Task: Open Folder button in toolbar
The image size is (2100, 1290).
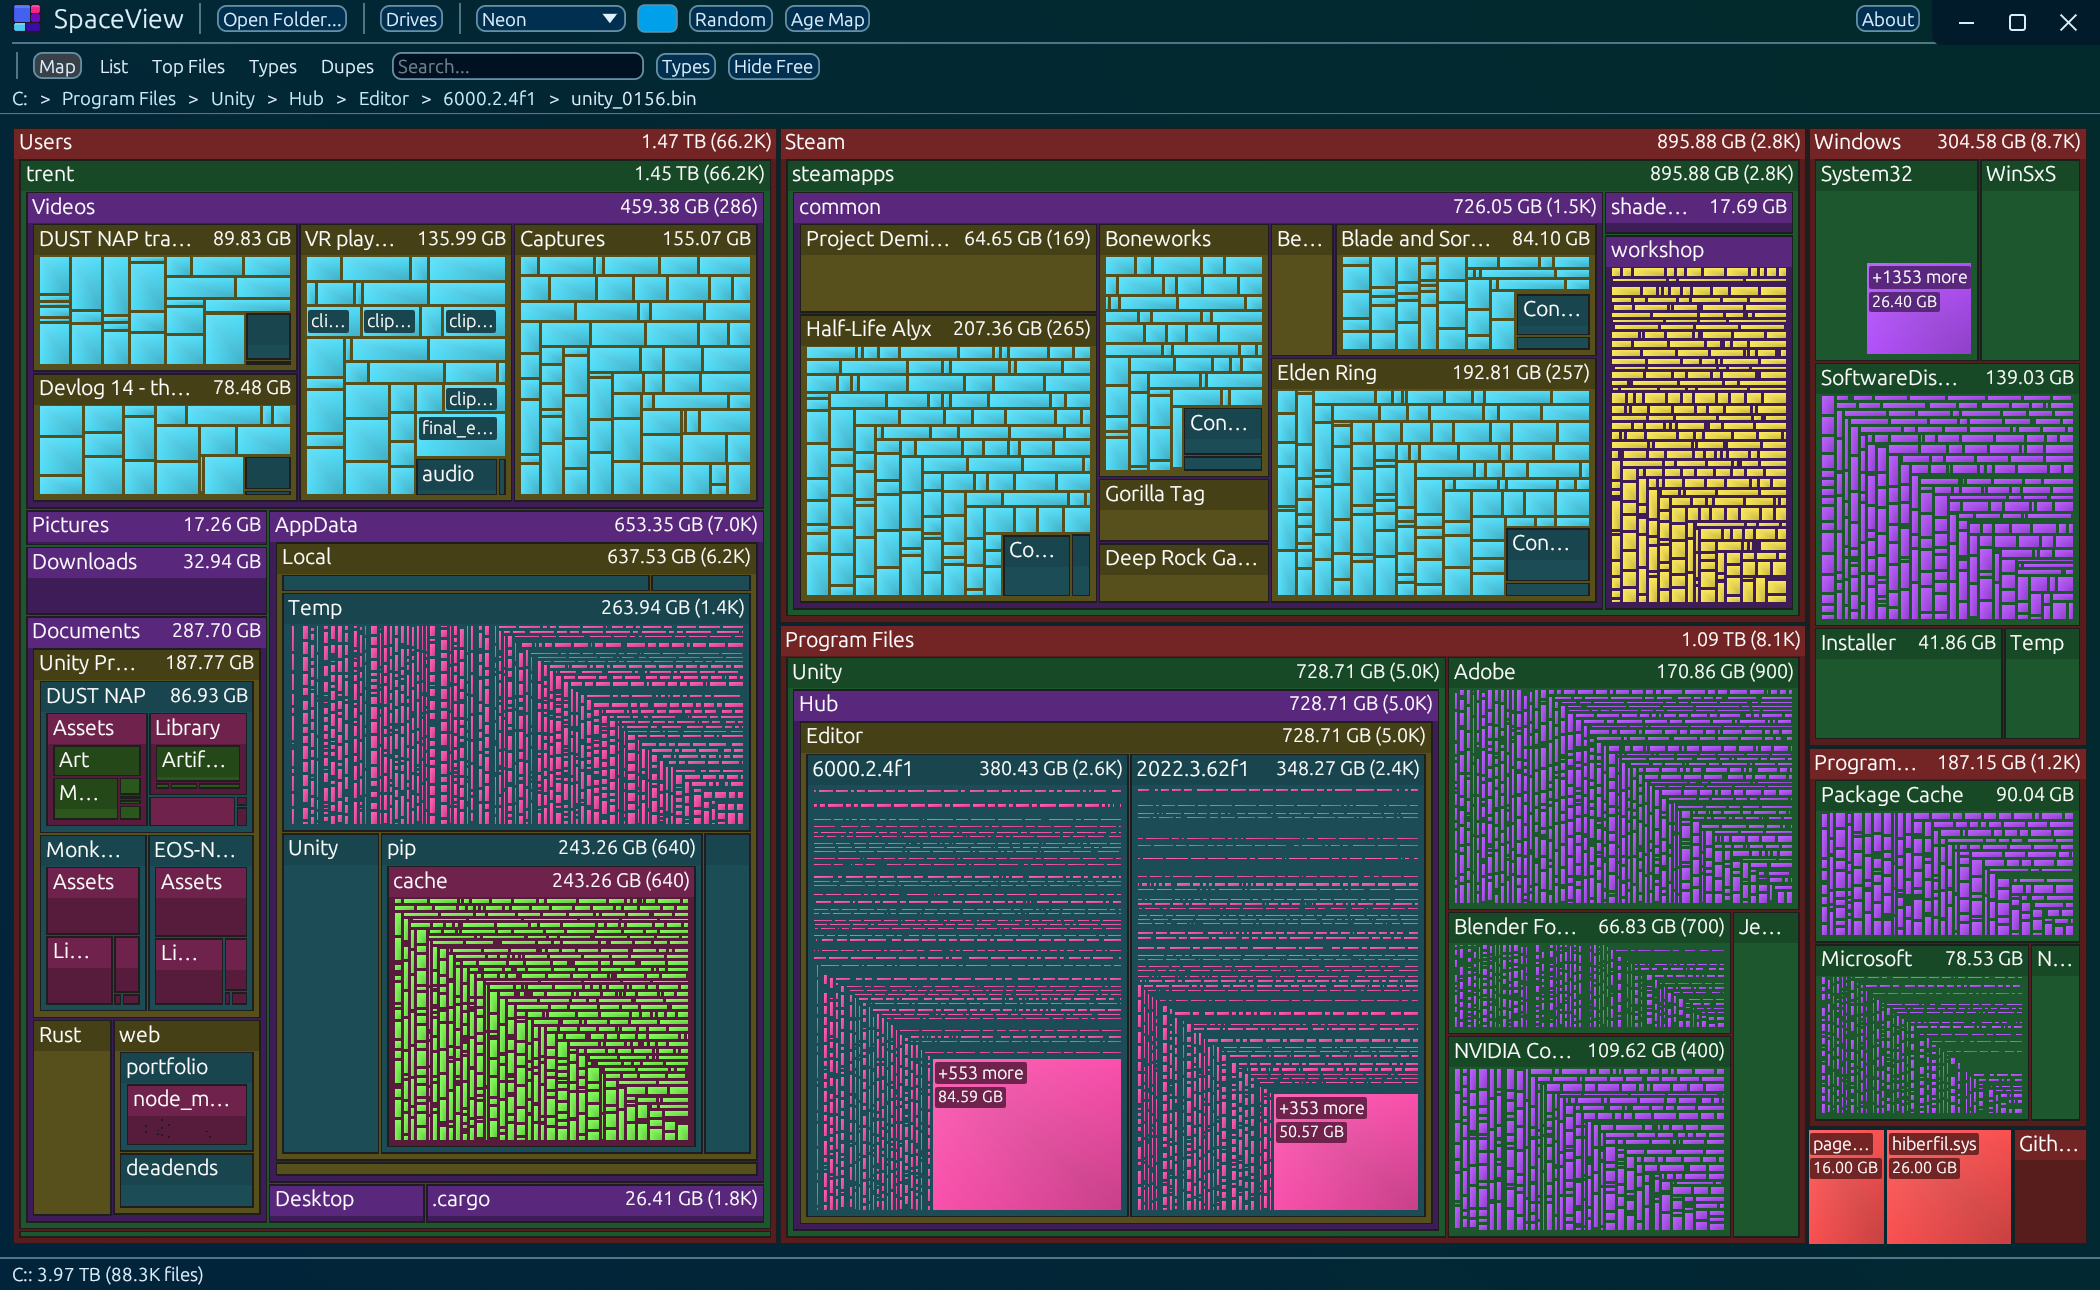Action: pyautogui.click(x=283, y=19)
